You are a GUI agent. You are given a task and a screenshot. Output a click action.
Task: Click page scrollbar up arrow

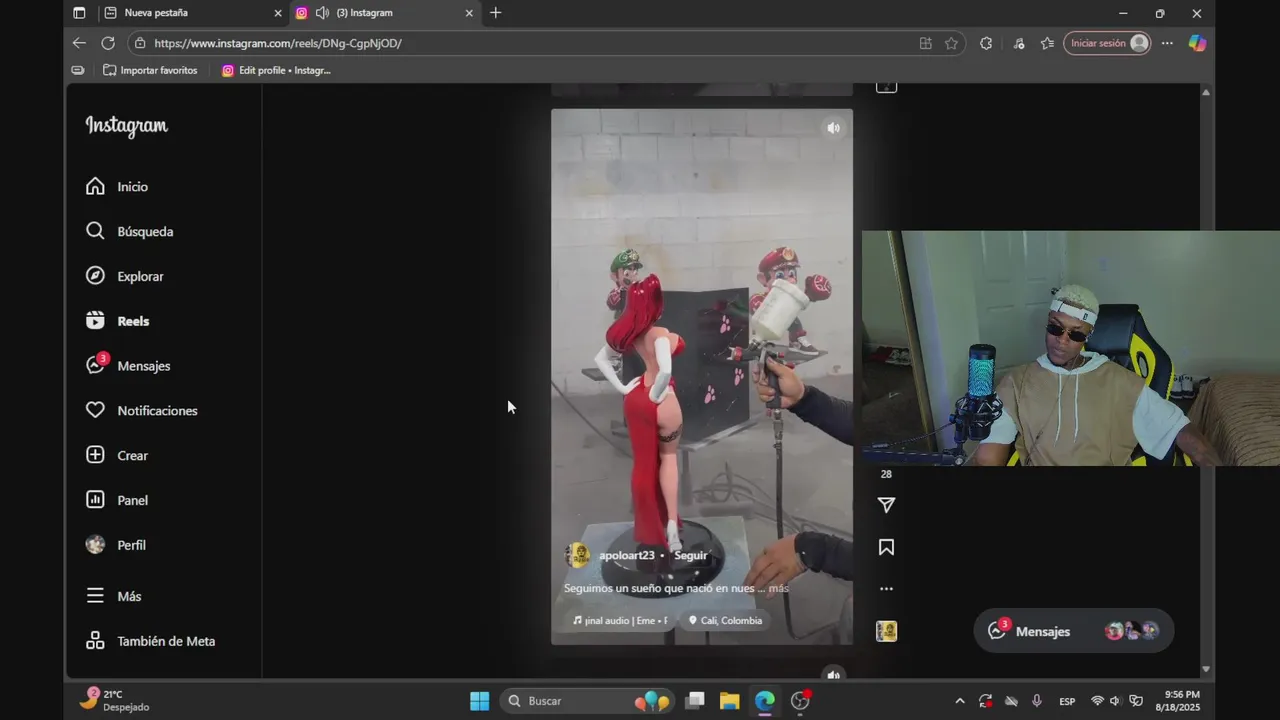point(1206,92)
